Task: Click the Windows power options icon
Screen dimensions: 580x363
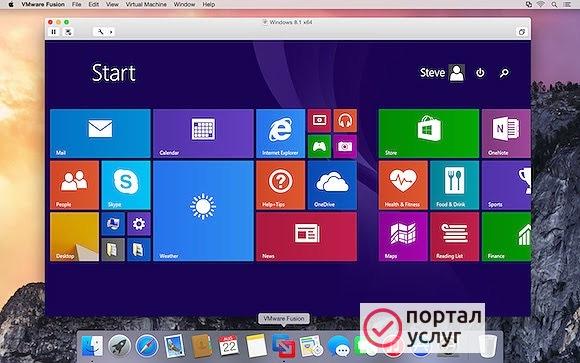Action: pos(480,73)
